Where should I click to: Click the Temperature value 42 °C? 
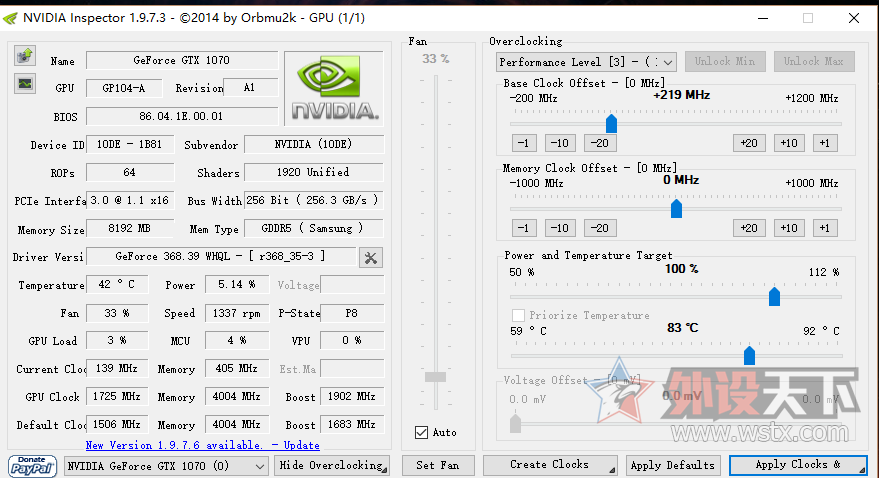tap(117, 285)
